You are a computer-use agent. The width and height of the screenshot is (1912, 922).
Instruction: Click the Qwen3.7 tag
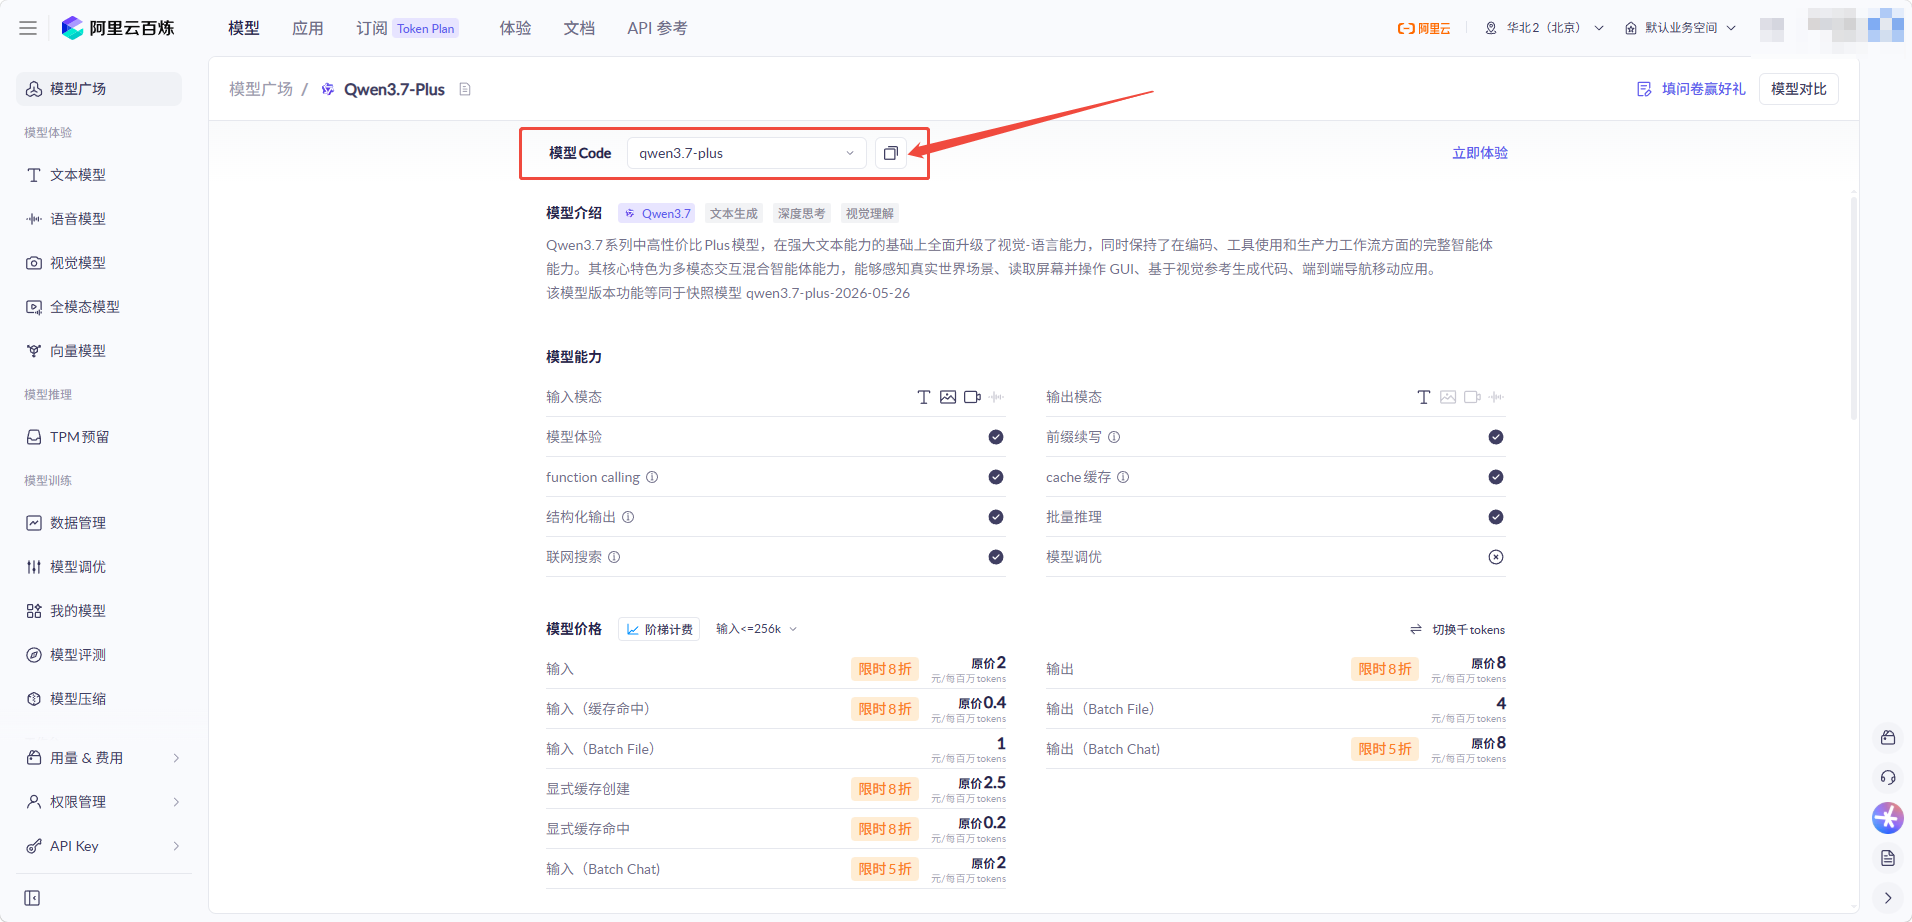pos(657,213)
